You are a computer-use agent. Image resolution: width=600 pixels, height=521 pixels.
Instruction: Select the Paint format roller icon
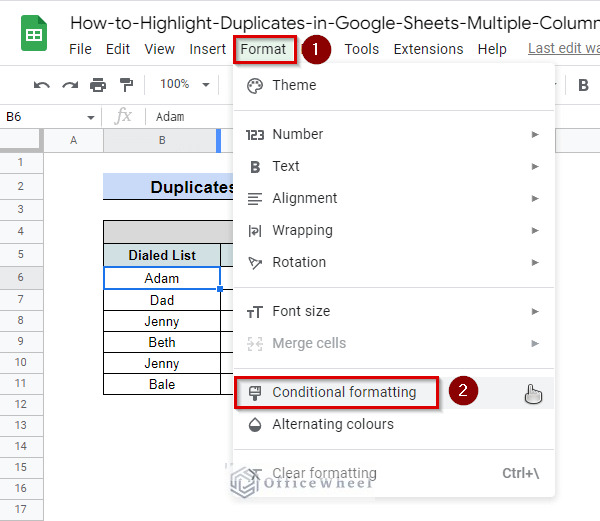[126, 85]
